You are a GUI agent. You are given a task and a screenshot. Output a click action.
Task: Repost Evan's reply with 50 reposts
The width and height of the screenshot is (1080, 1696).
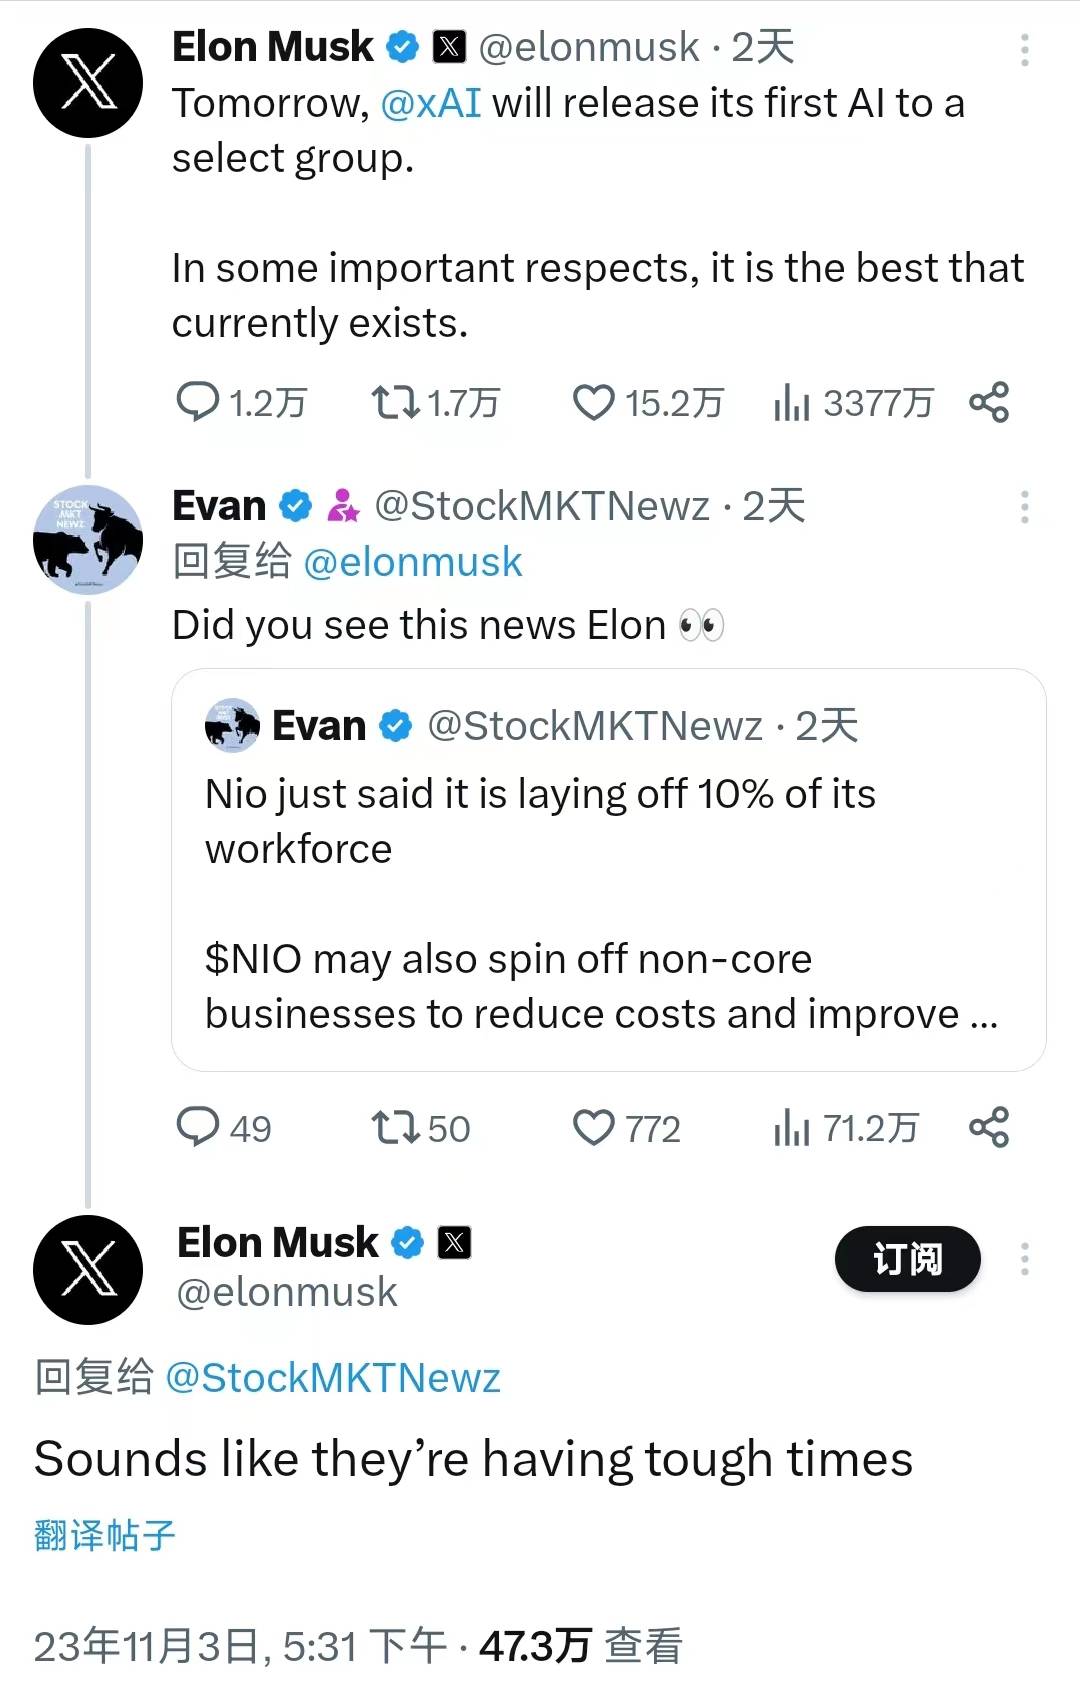tap(395, 1128)
